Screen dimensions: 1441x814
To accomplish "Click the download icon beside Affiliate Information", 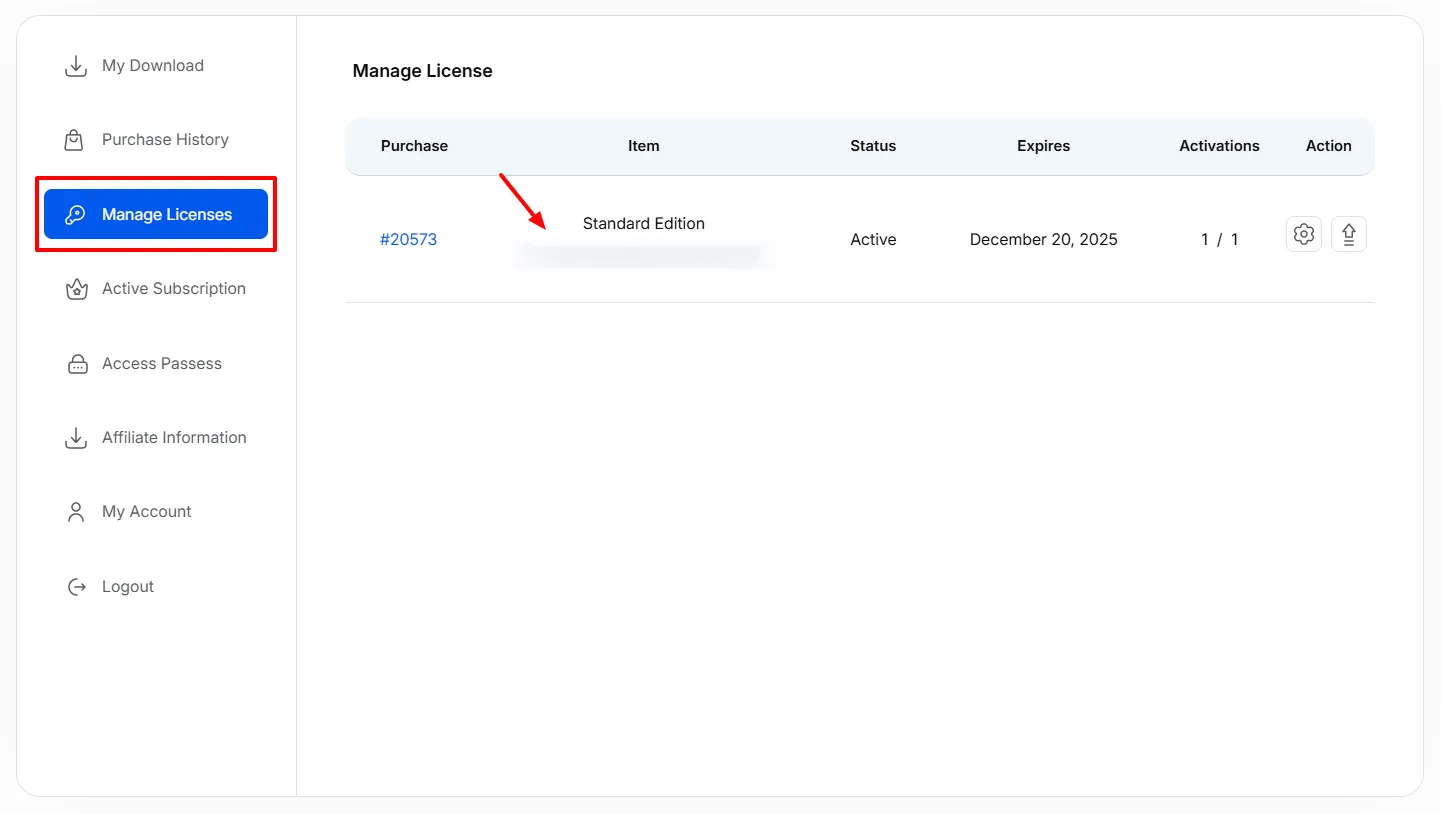I will pos(76,437).
